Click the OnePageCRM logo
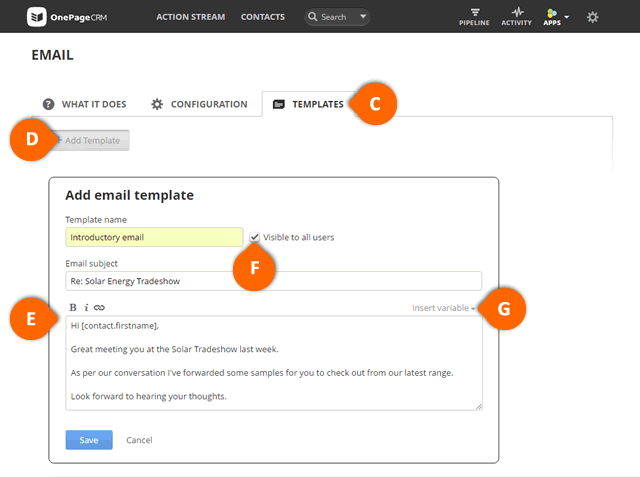 (x=67, y=17)
